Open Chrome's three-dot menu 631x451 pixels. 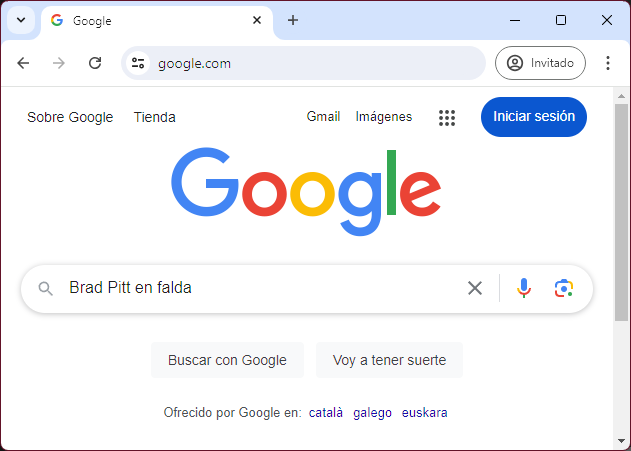pyautogui.click(x=607, y=63)
